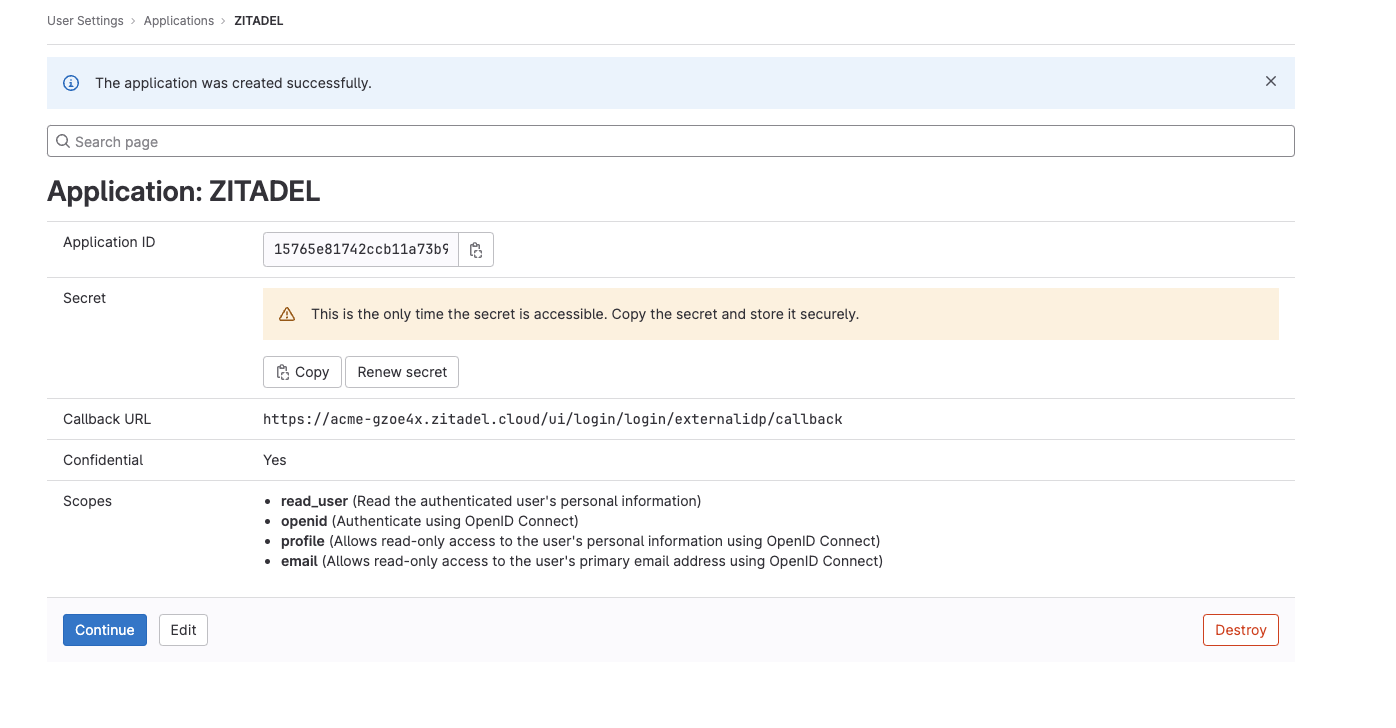Click the read_user scope entry
Screen dimensions: 1396x728
(x=314, y=500)
